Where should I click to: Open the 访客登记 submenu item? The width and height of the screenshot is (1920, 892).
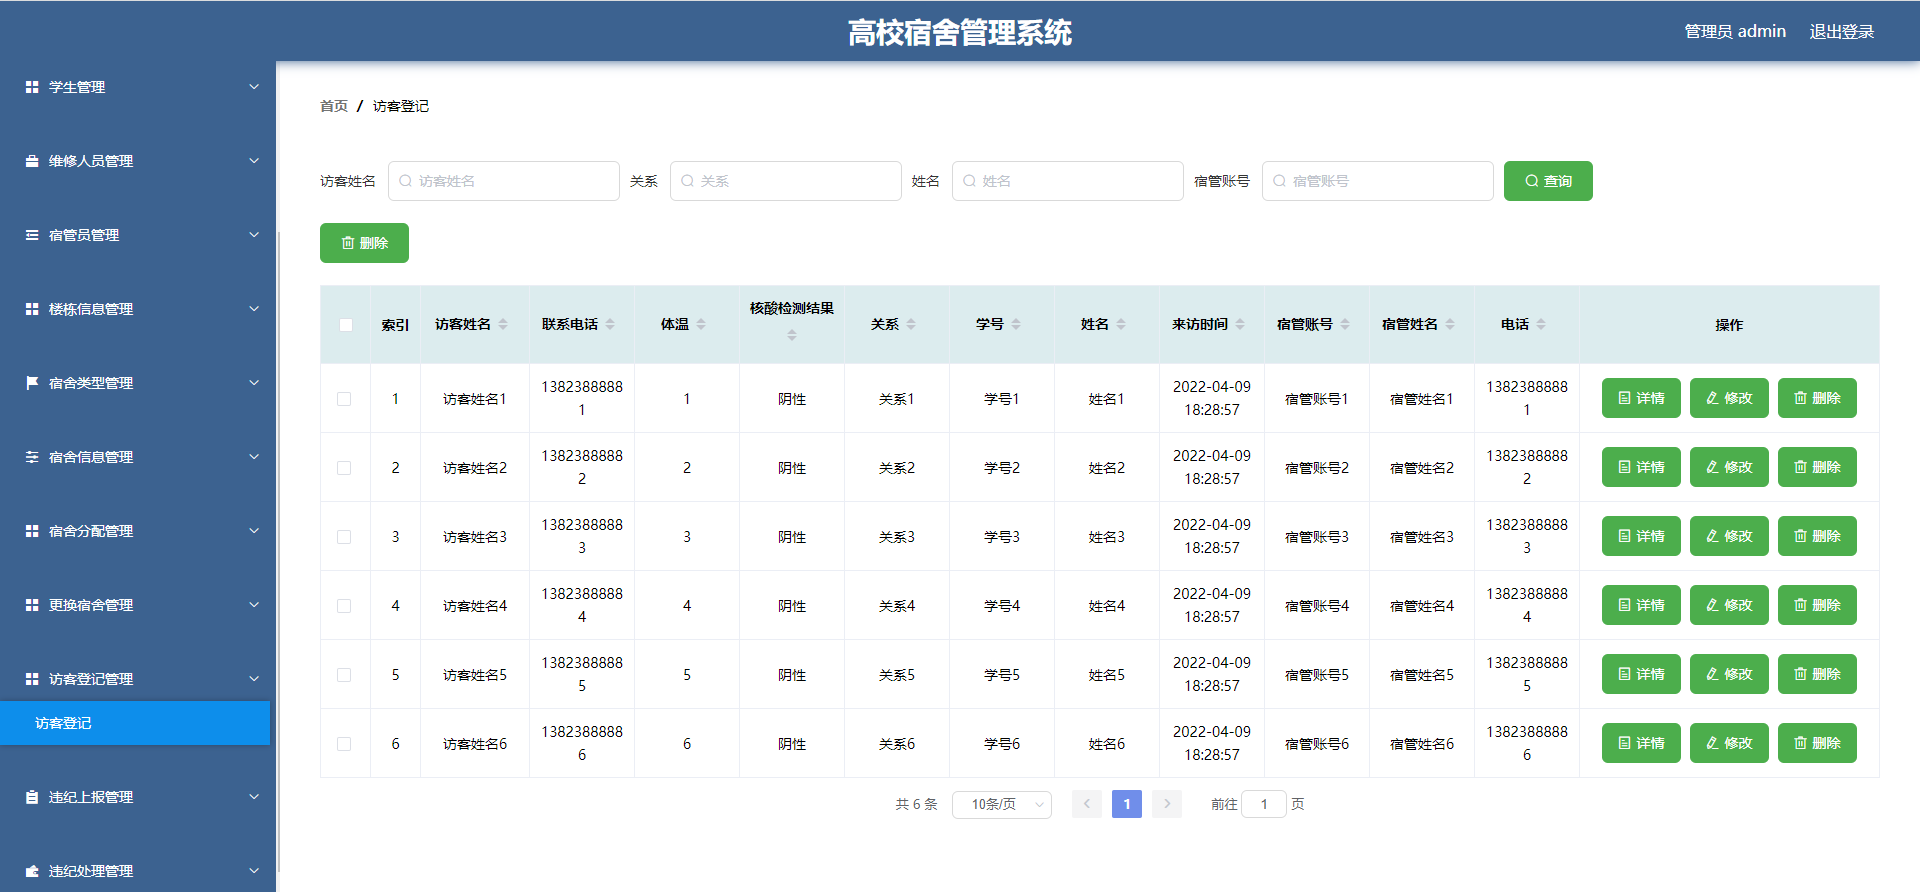(x=135, y=723)
